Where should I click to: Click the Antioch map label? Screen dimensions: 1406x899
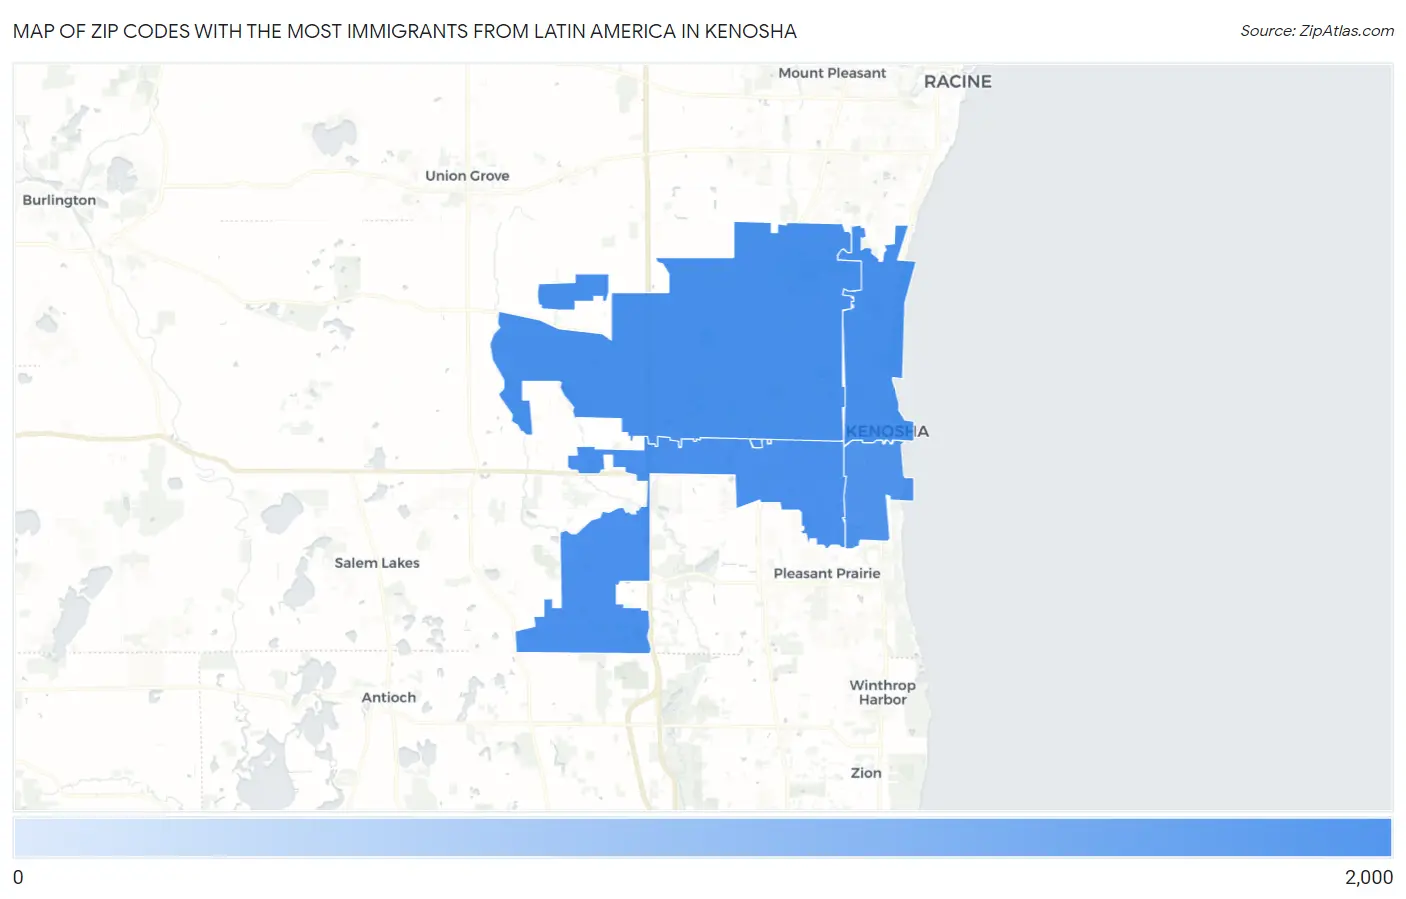pyautogui.click(x=389, y=698)
